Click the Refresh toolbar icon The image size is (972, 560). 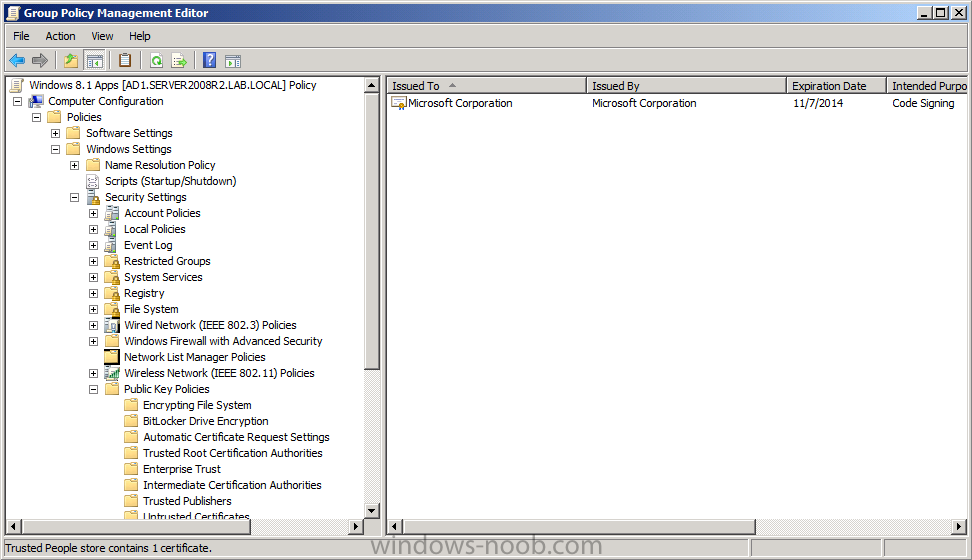pyautogui.click(x=156, y=61)
